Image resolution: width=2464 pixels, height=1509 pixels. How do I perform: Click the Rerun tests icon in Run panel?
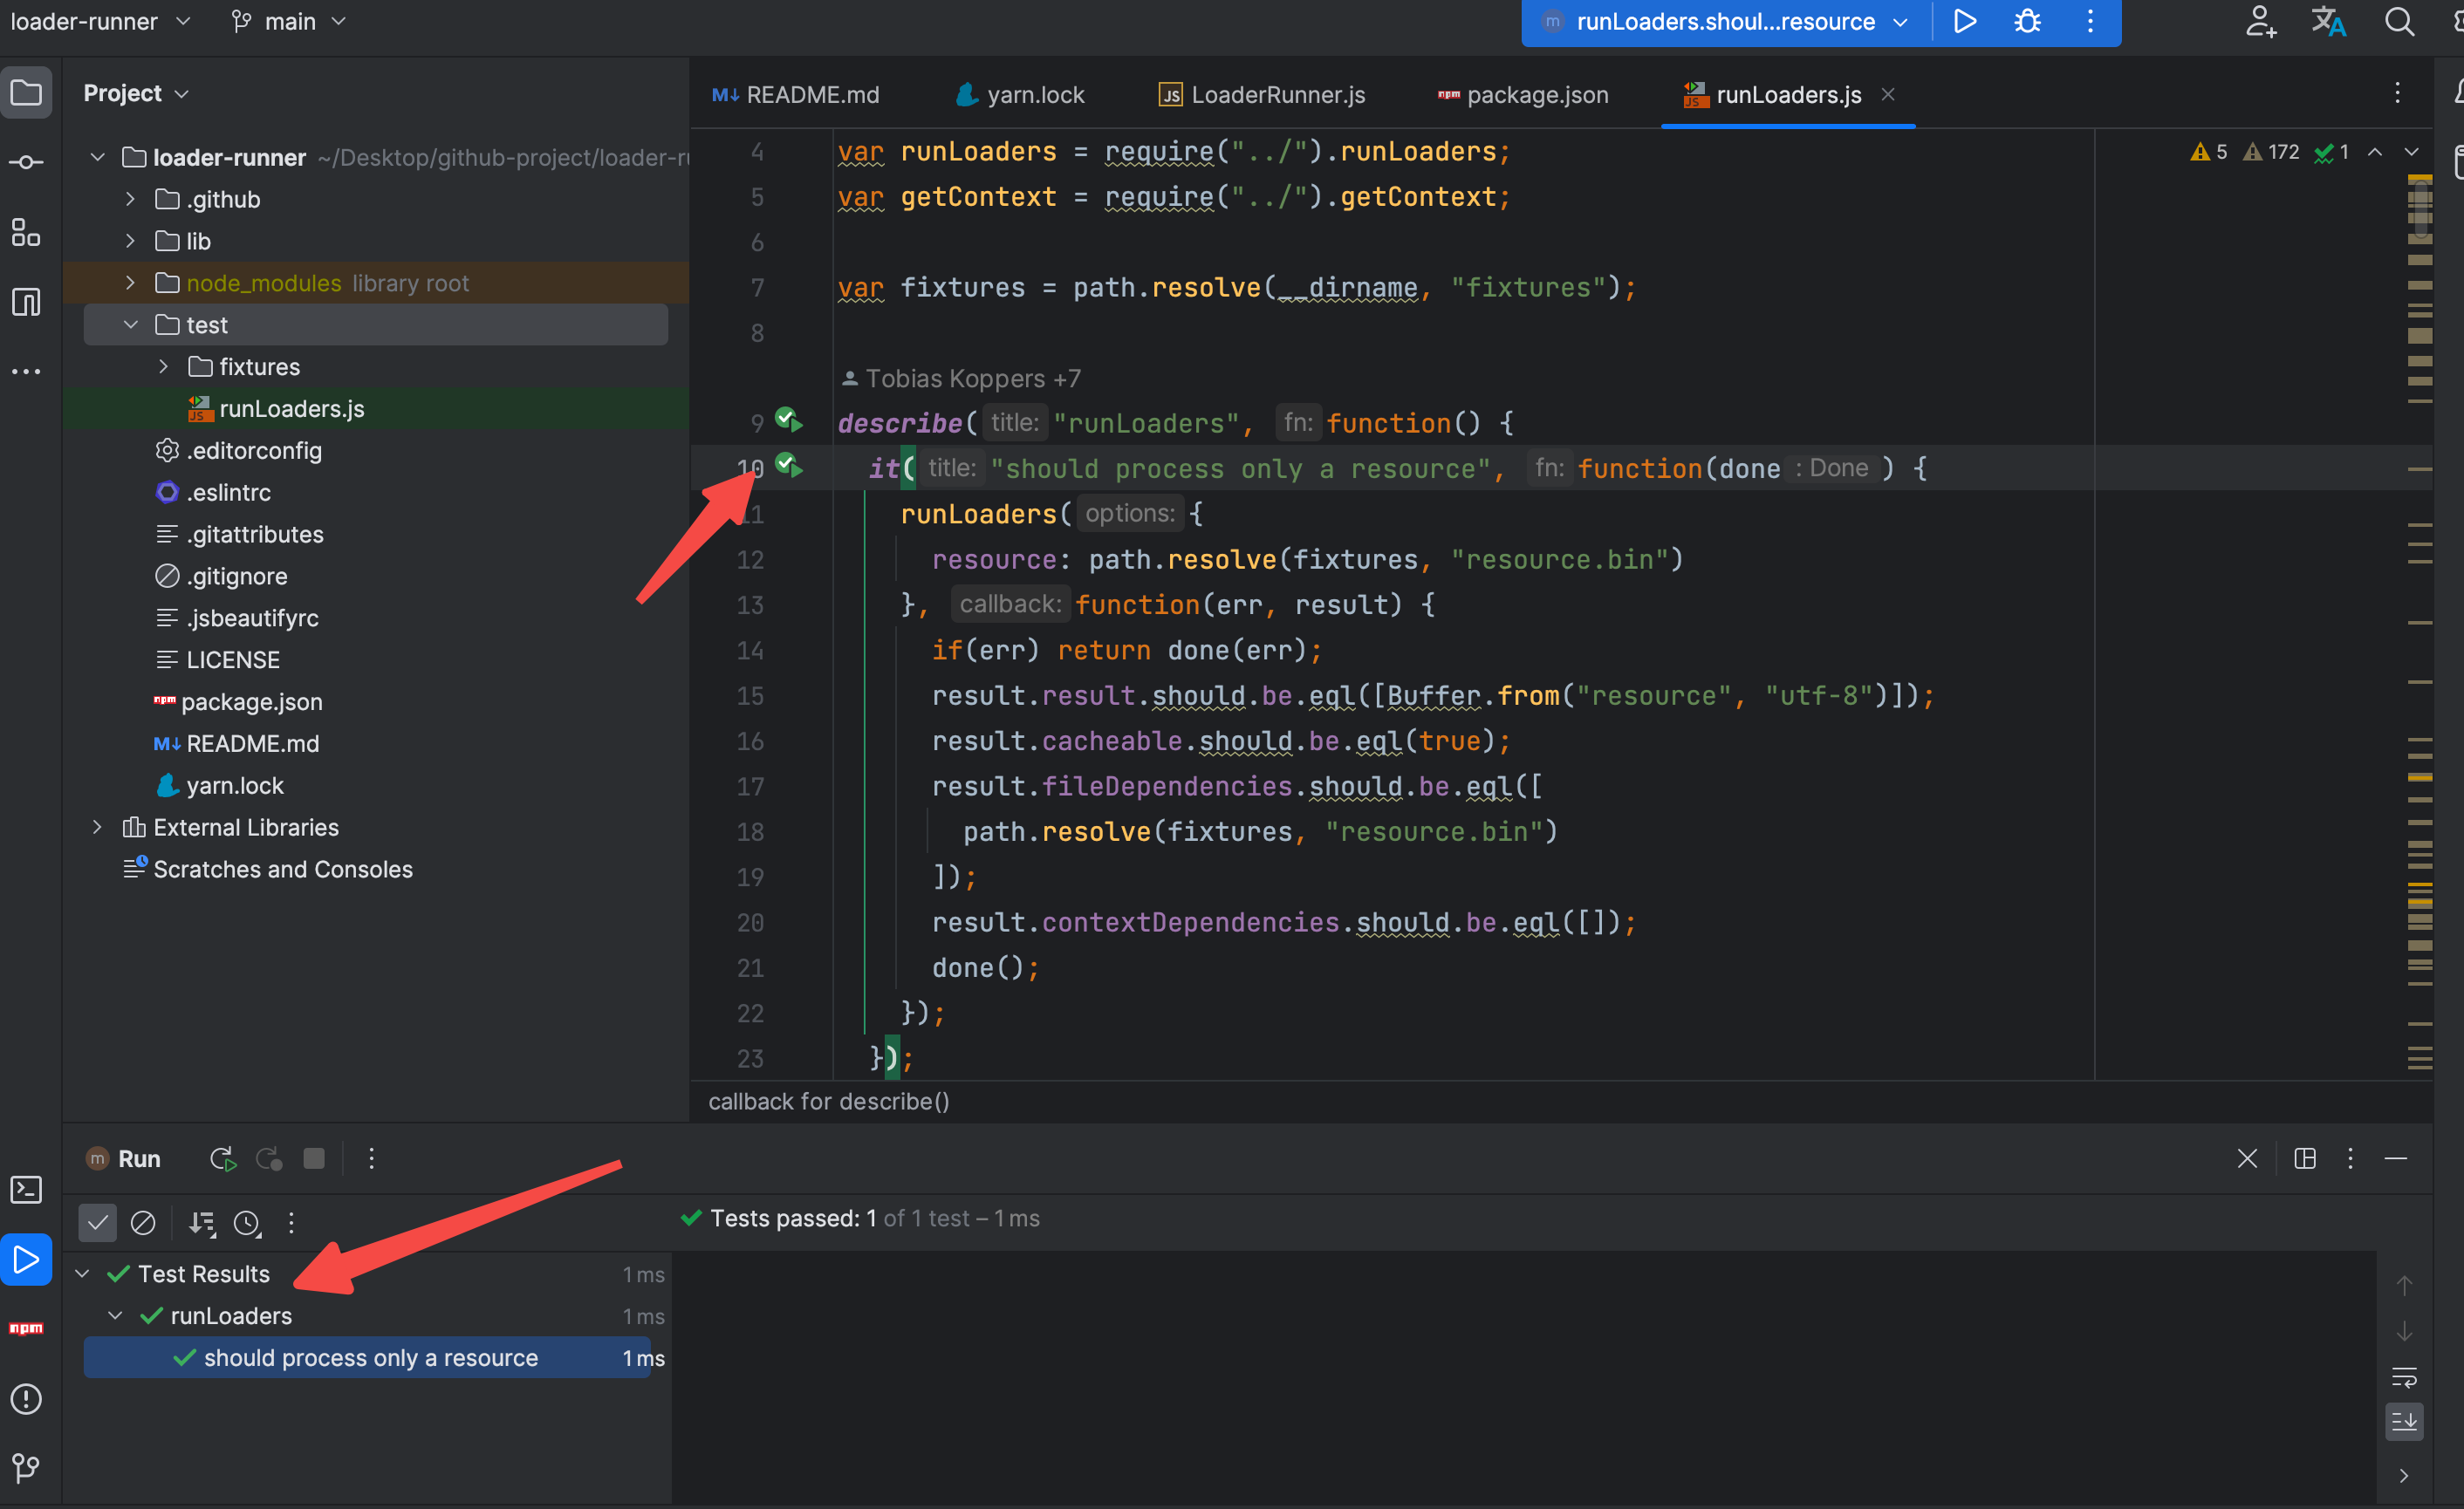coord(222,1158)
